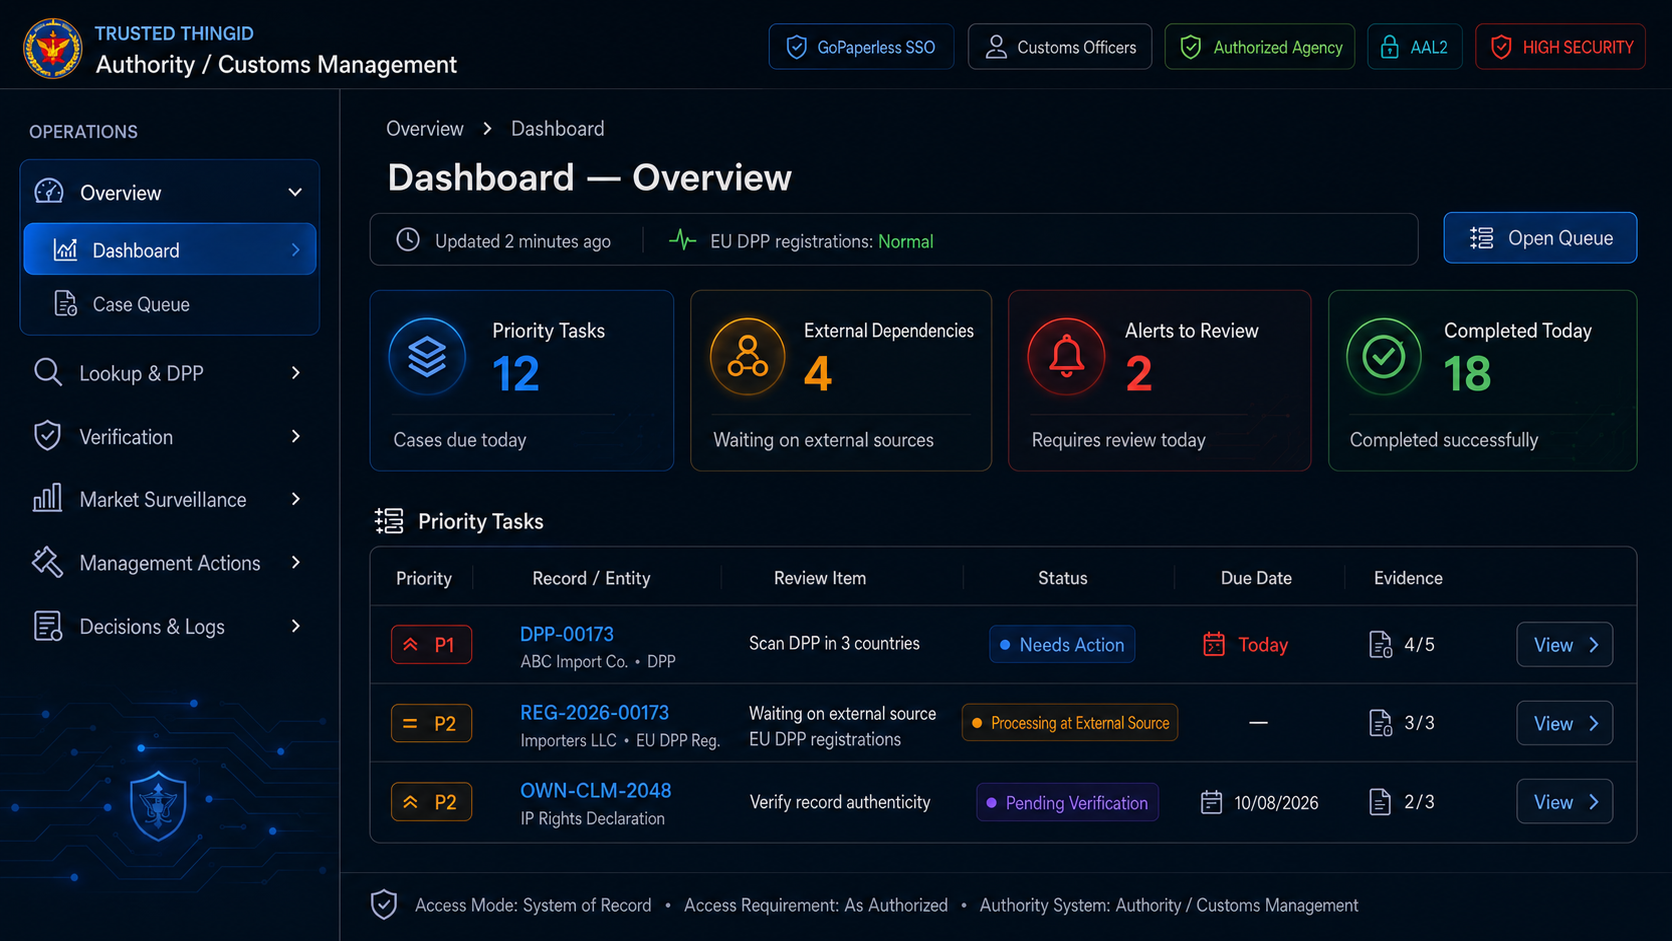Click the Completed Today checkmark icon
Screen dimensions: 1672x941
click(x=1384, y=356)
